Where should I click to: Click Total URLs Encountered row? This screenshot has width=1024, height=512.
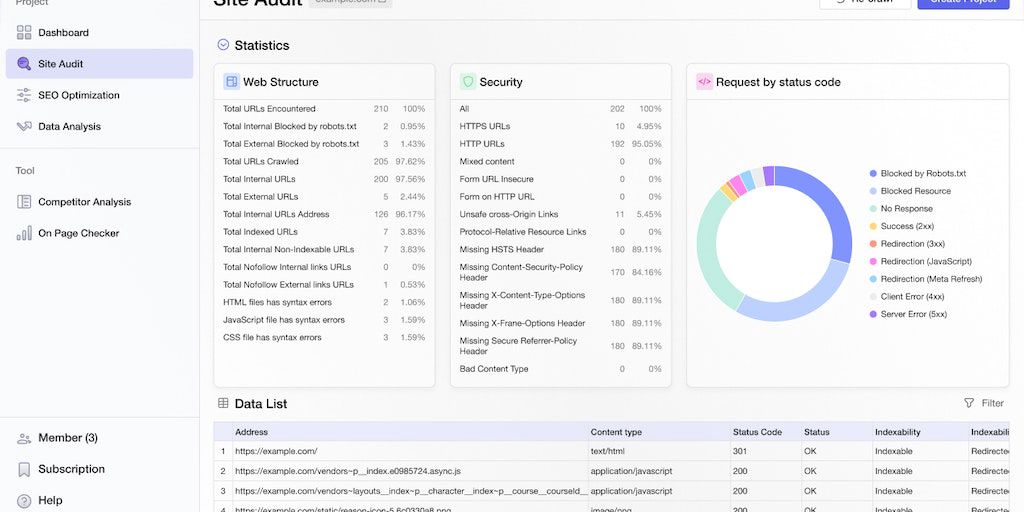324,109
